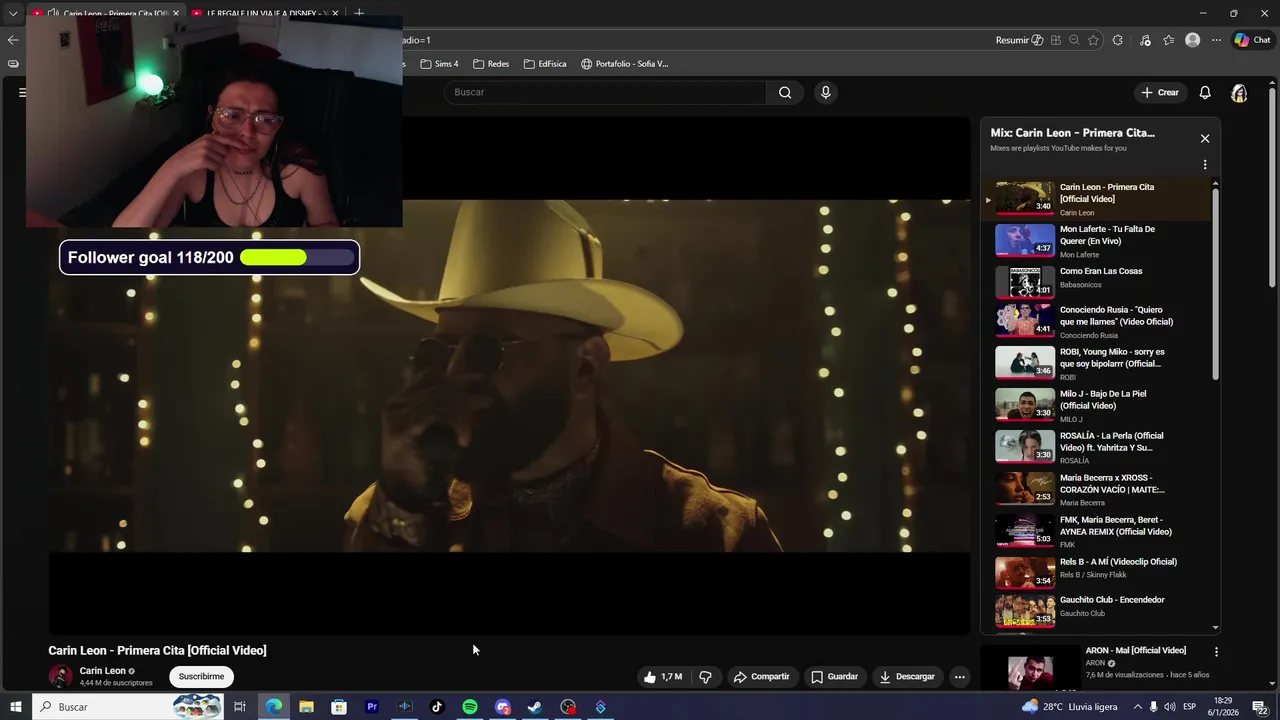The width and height of the screenshot is (1280, 720).
Task: Open split screen icon in address bar
Action: click(1055, 40)
